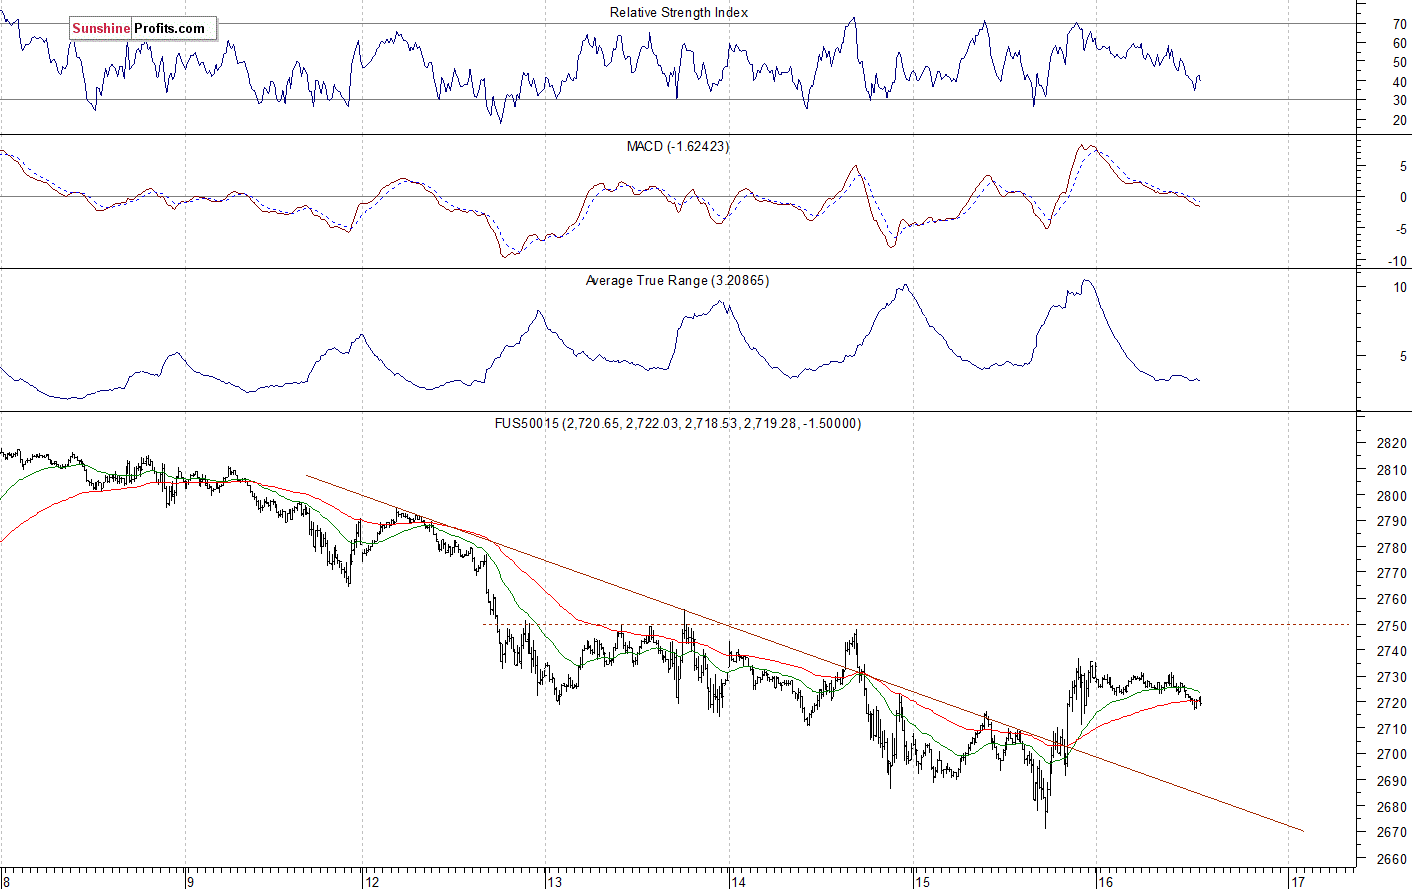Click the ATR axis value 5
This screenshot has height=889, width=1412.
1403,356
